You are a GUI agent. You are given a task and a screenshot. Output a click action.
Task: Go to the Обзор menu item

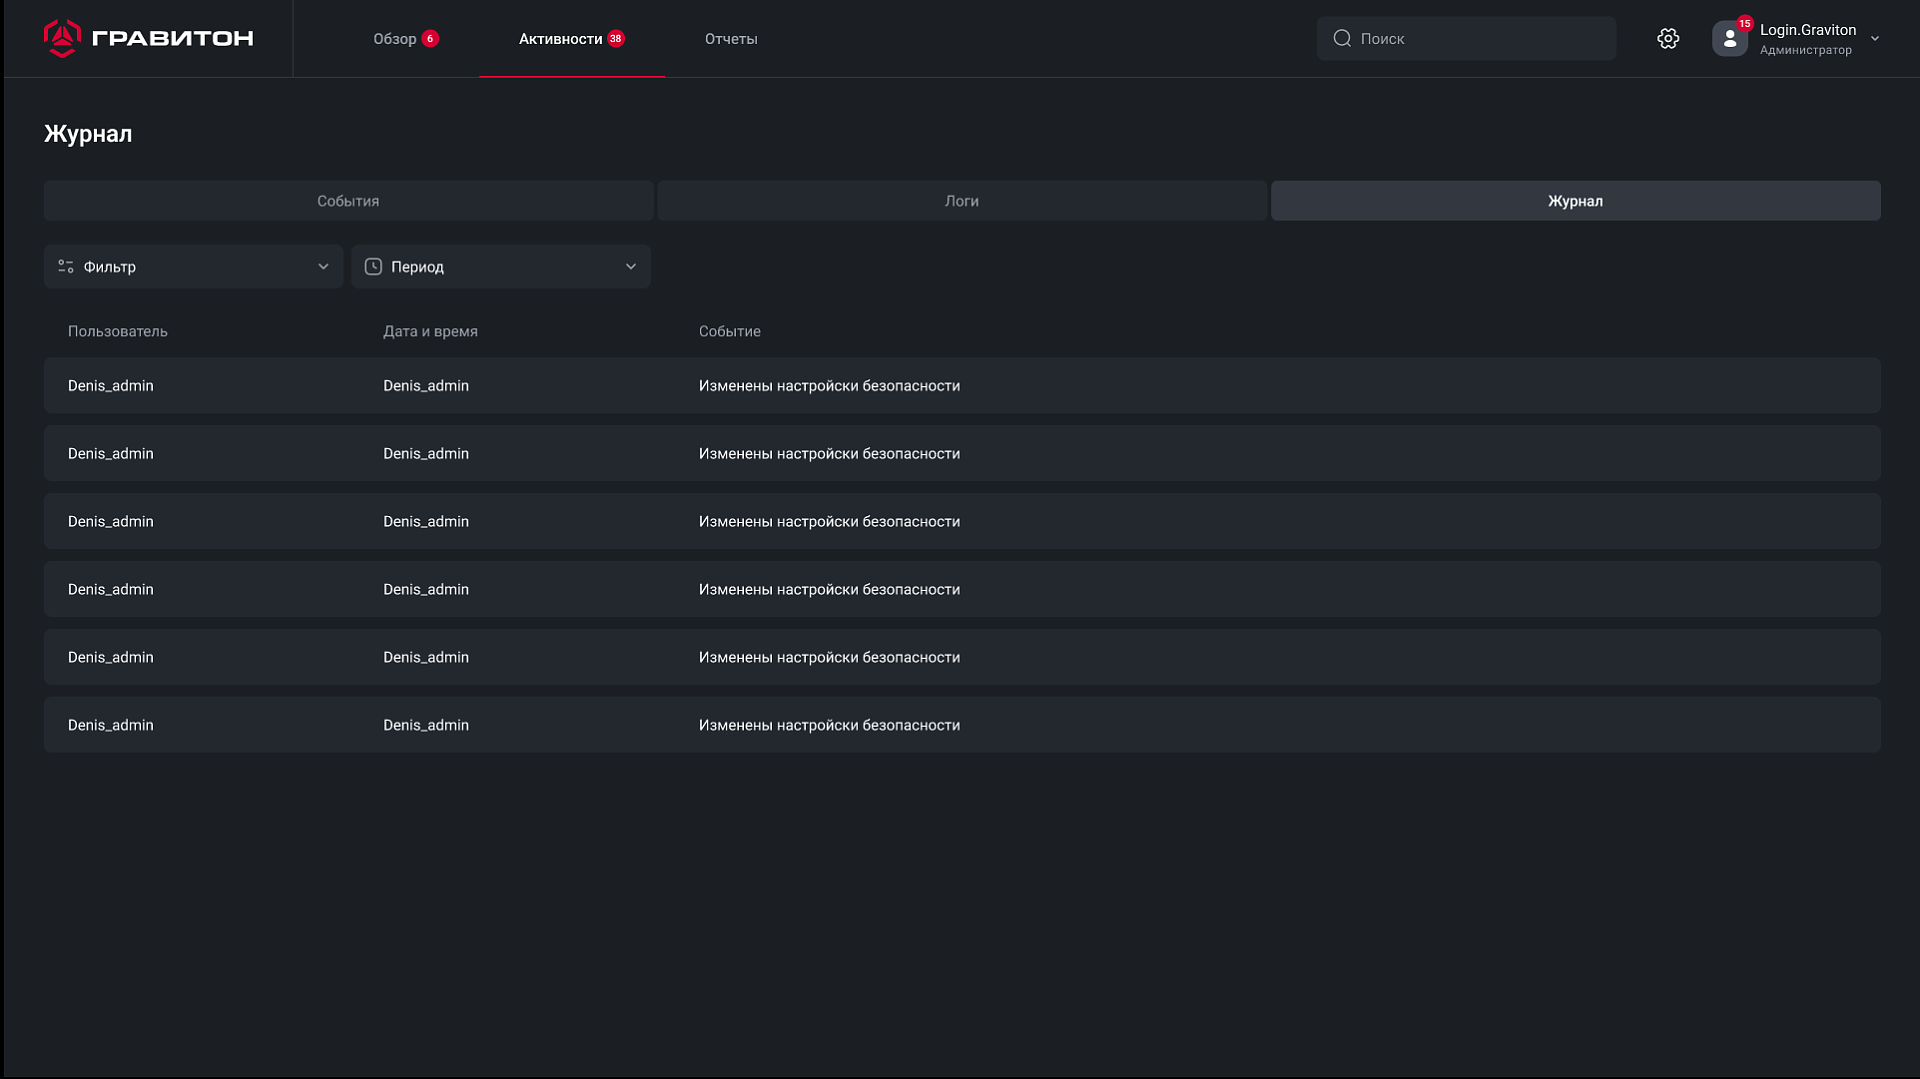coord(394,39)
